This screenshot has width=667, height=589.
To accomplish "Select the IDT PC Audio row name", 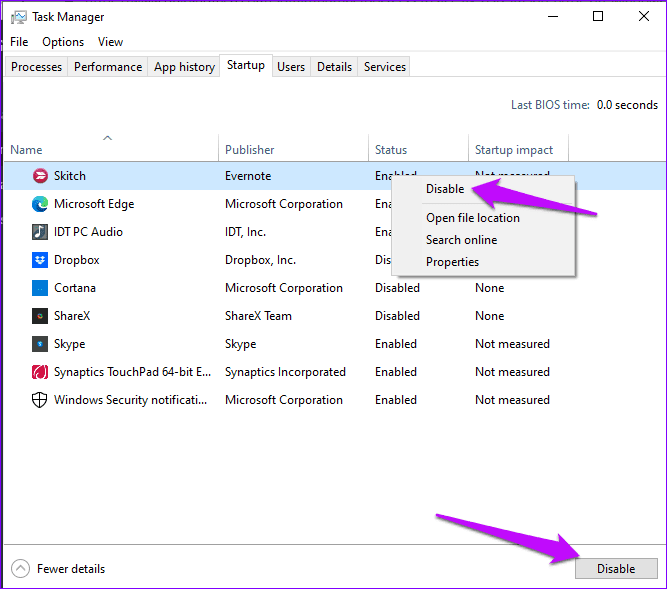I will click(x=88, y=232).
